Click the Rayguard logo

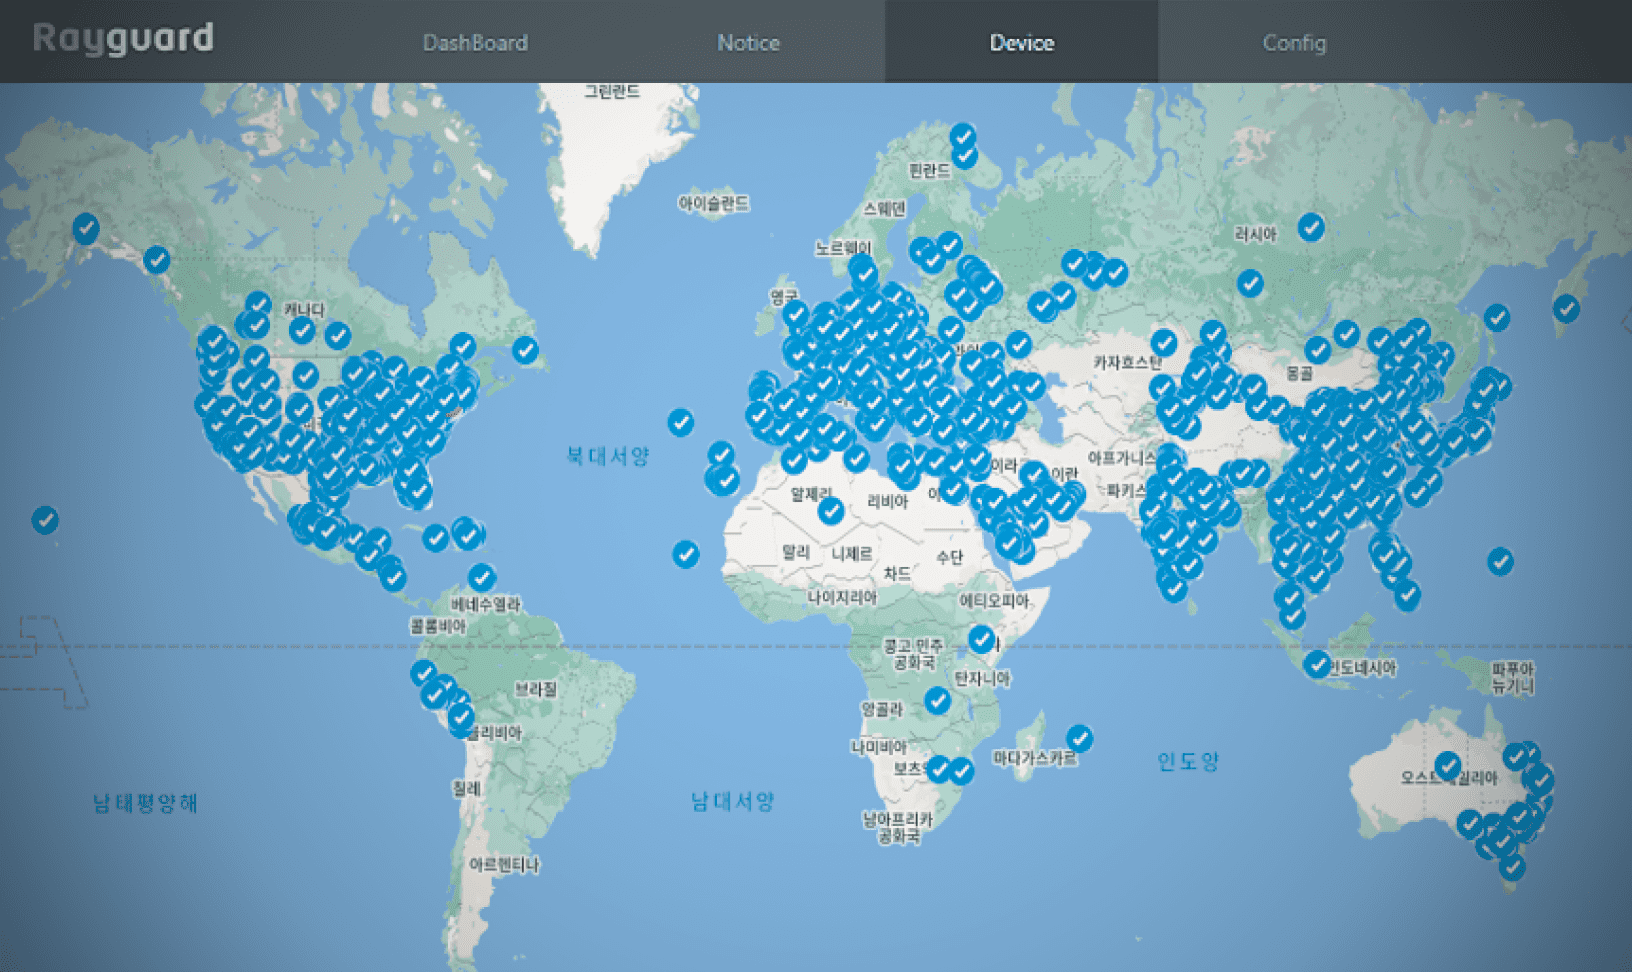(x=123, y=39)
